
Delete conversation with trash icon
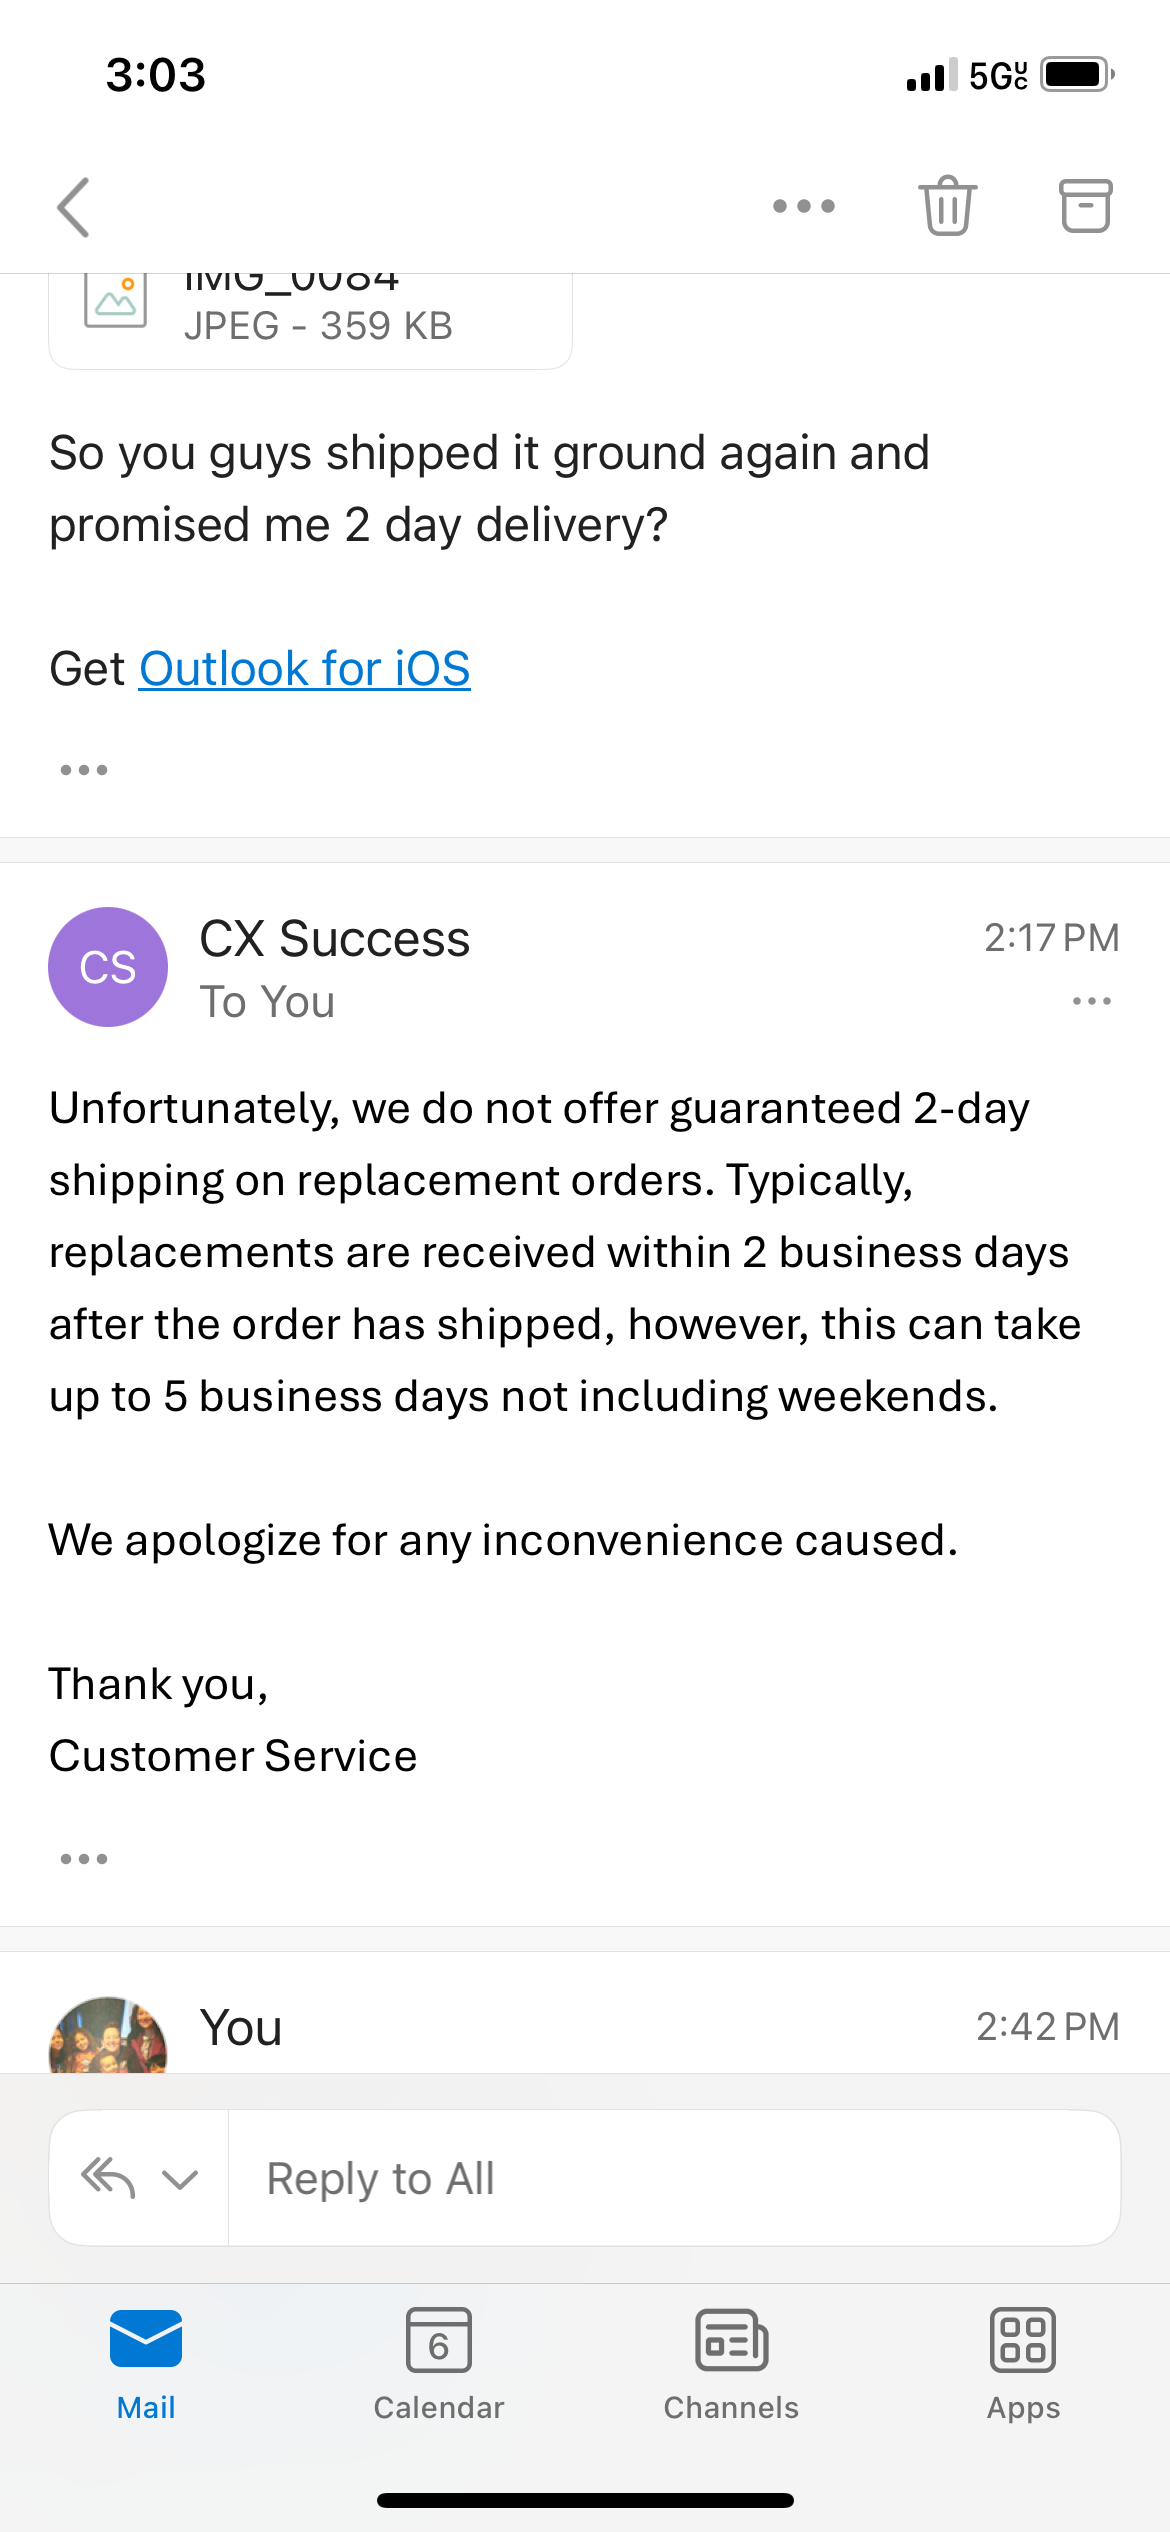click(947, 206)
